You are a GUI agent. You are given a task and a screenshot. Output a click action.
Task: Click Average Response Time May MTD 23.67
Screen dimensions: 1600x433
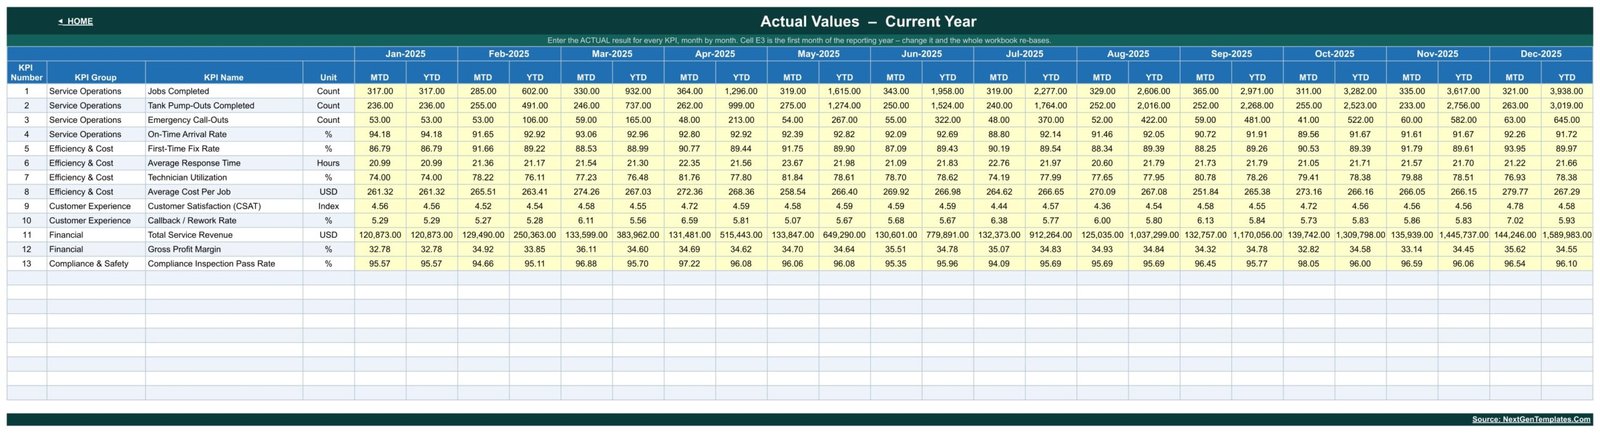[792, 163]
